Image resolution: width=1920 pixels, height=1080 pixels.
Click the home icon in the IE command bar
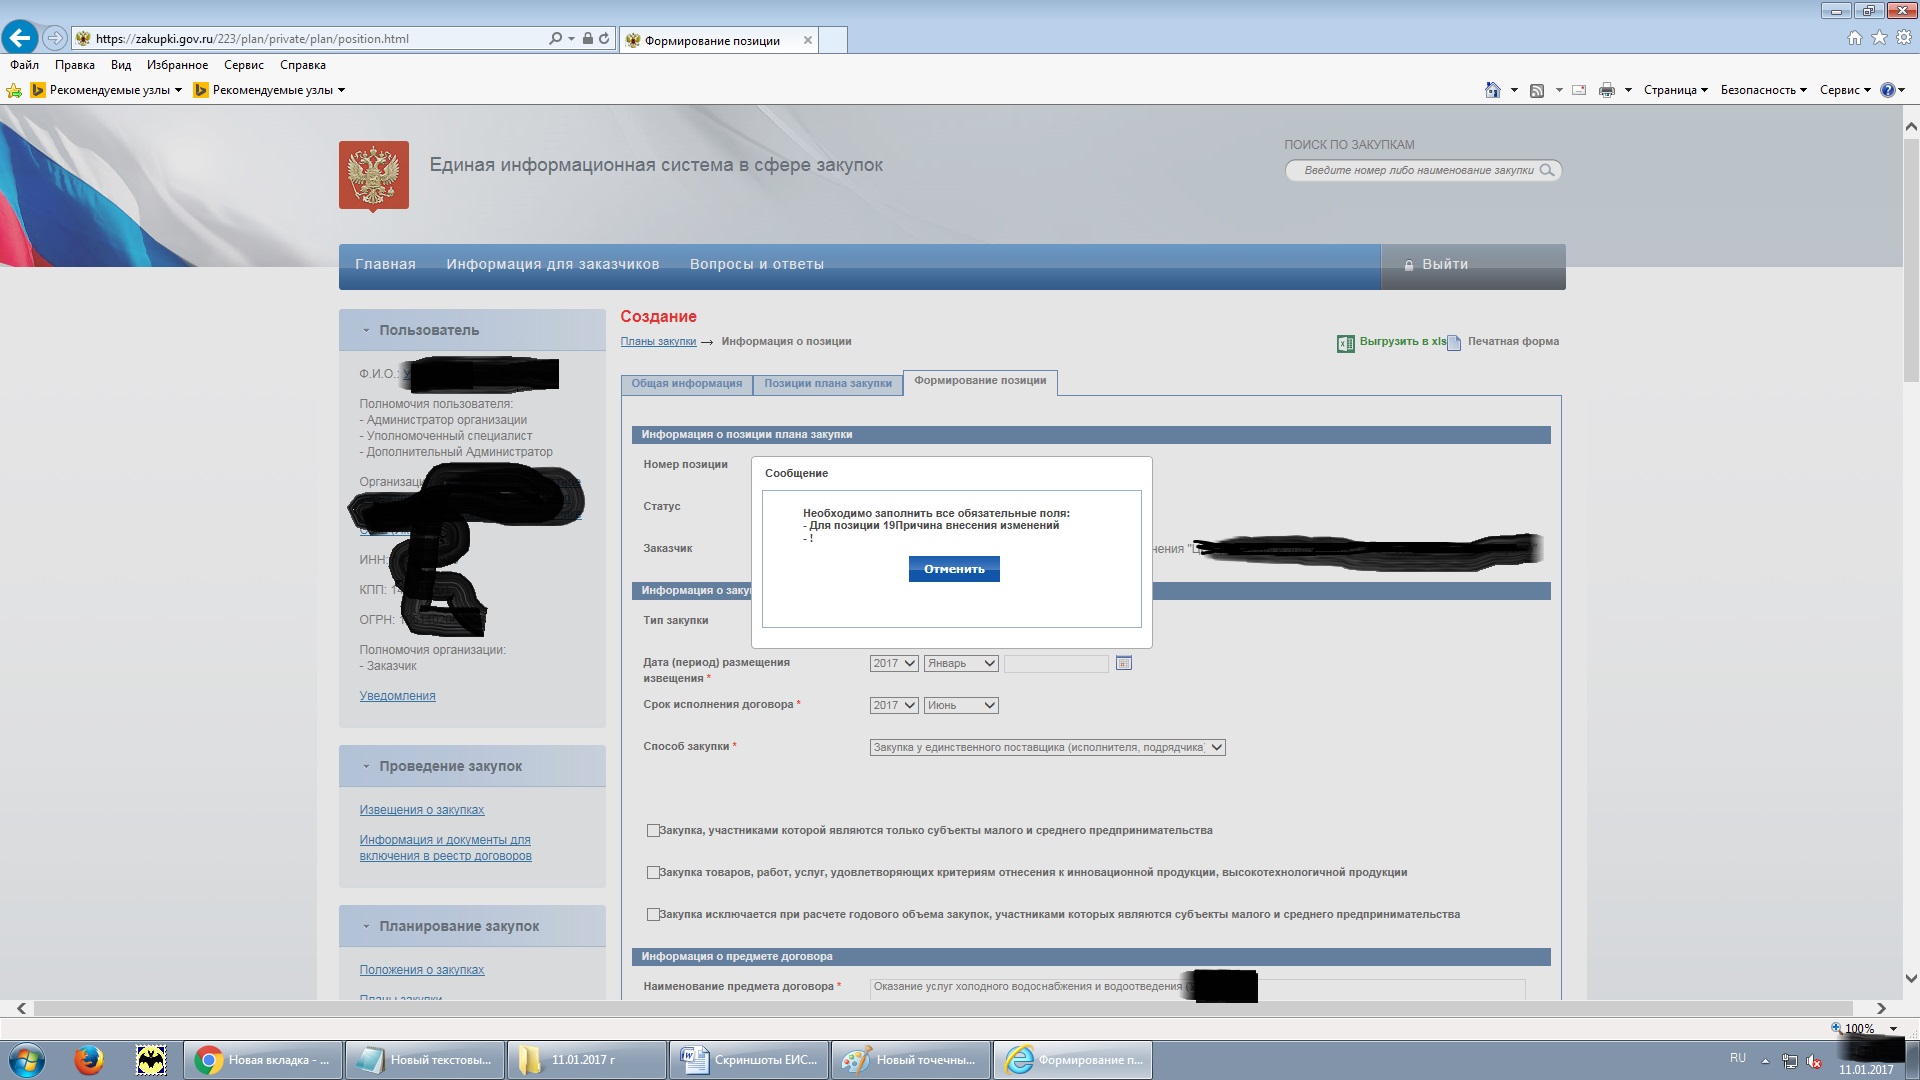click(x=1492, y=90)
